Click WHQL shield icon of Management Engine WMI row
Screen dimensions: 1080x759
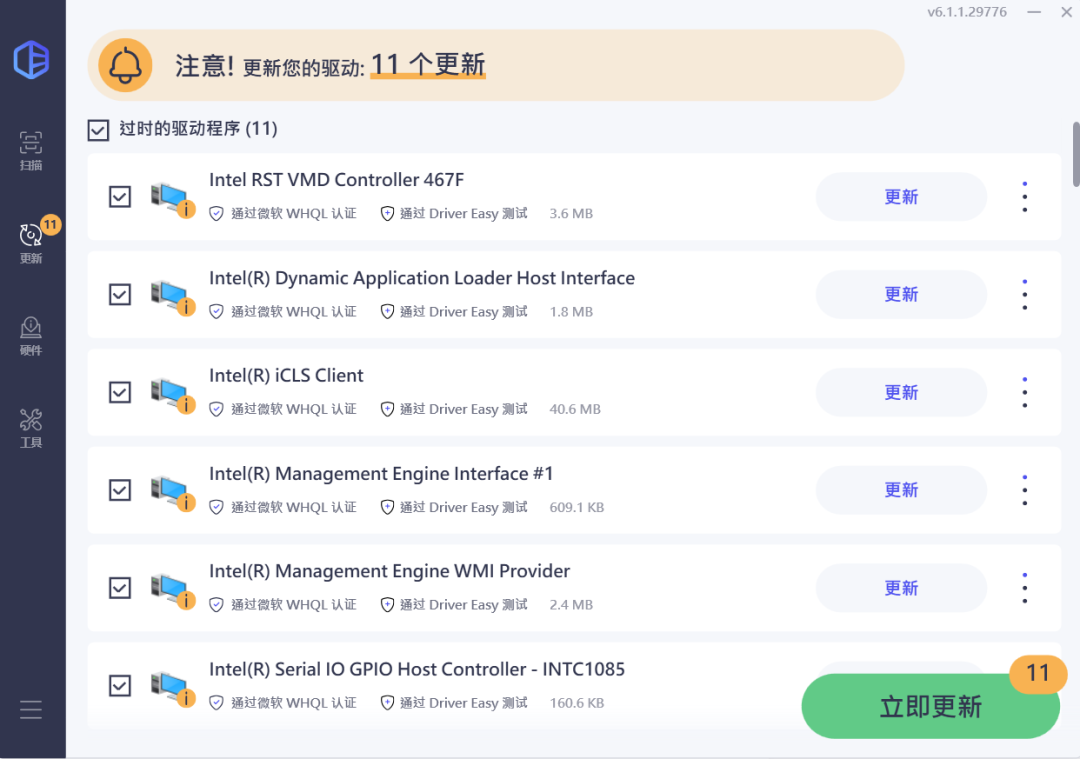pyautogui.click(x=216, y=605)
